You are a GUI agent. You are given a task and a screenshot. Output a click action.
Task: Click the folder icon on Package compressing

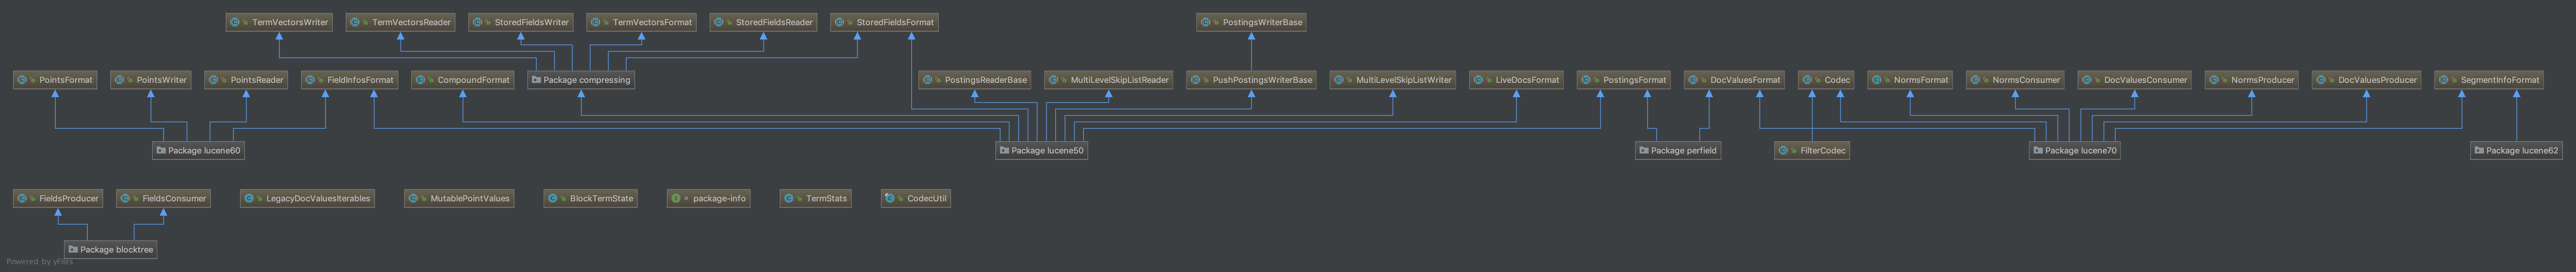[536, 80]
